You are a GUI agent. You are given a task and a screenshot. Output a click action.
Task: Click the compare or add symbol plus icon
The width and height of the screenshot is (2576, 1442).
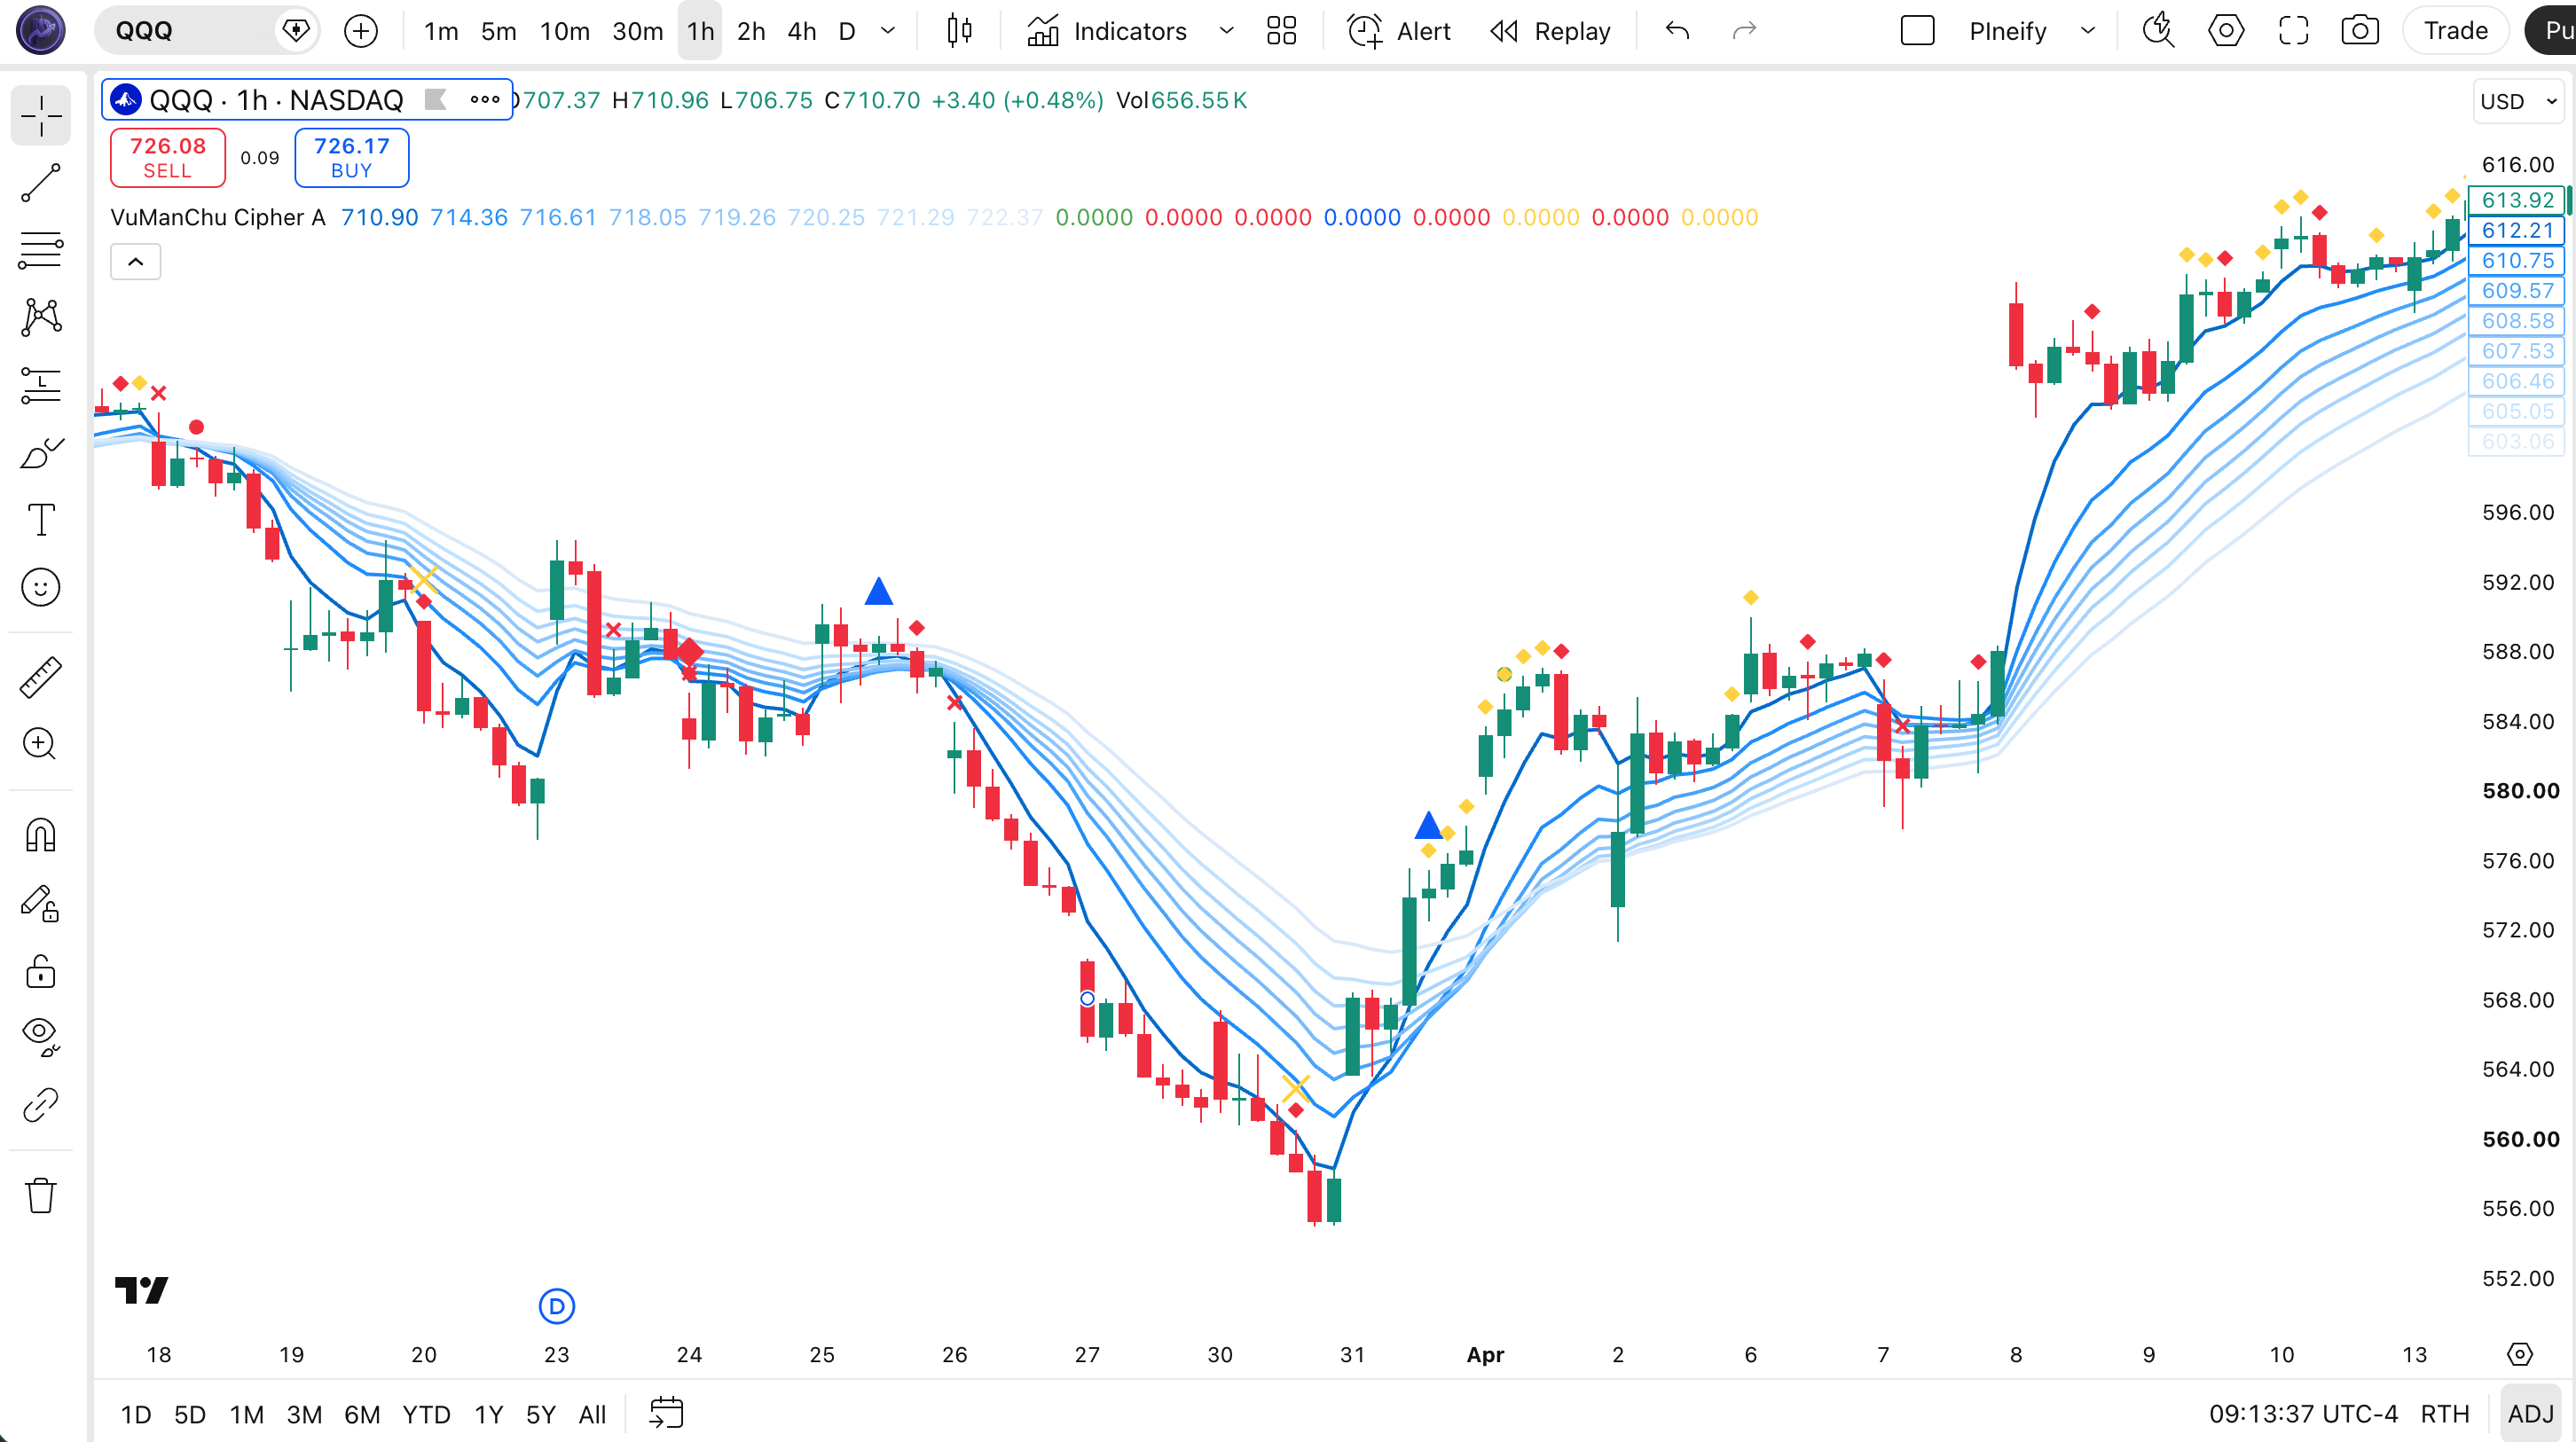click(361, 31)
